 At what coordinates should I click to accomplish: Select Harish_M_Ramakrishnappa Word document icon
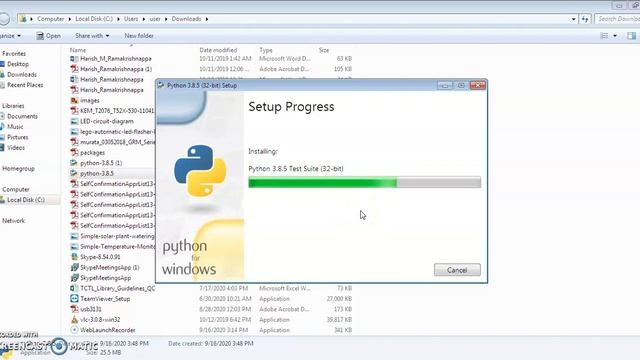74,59
